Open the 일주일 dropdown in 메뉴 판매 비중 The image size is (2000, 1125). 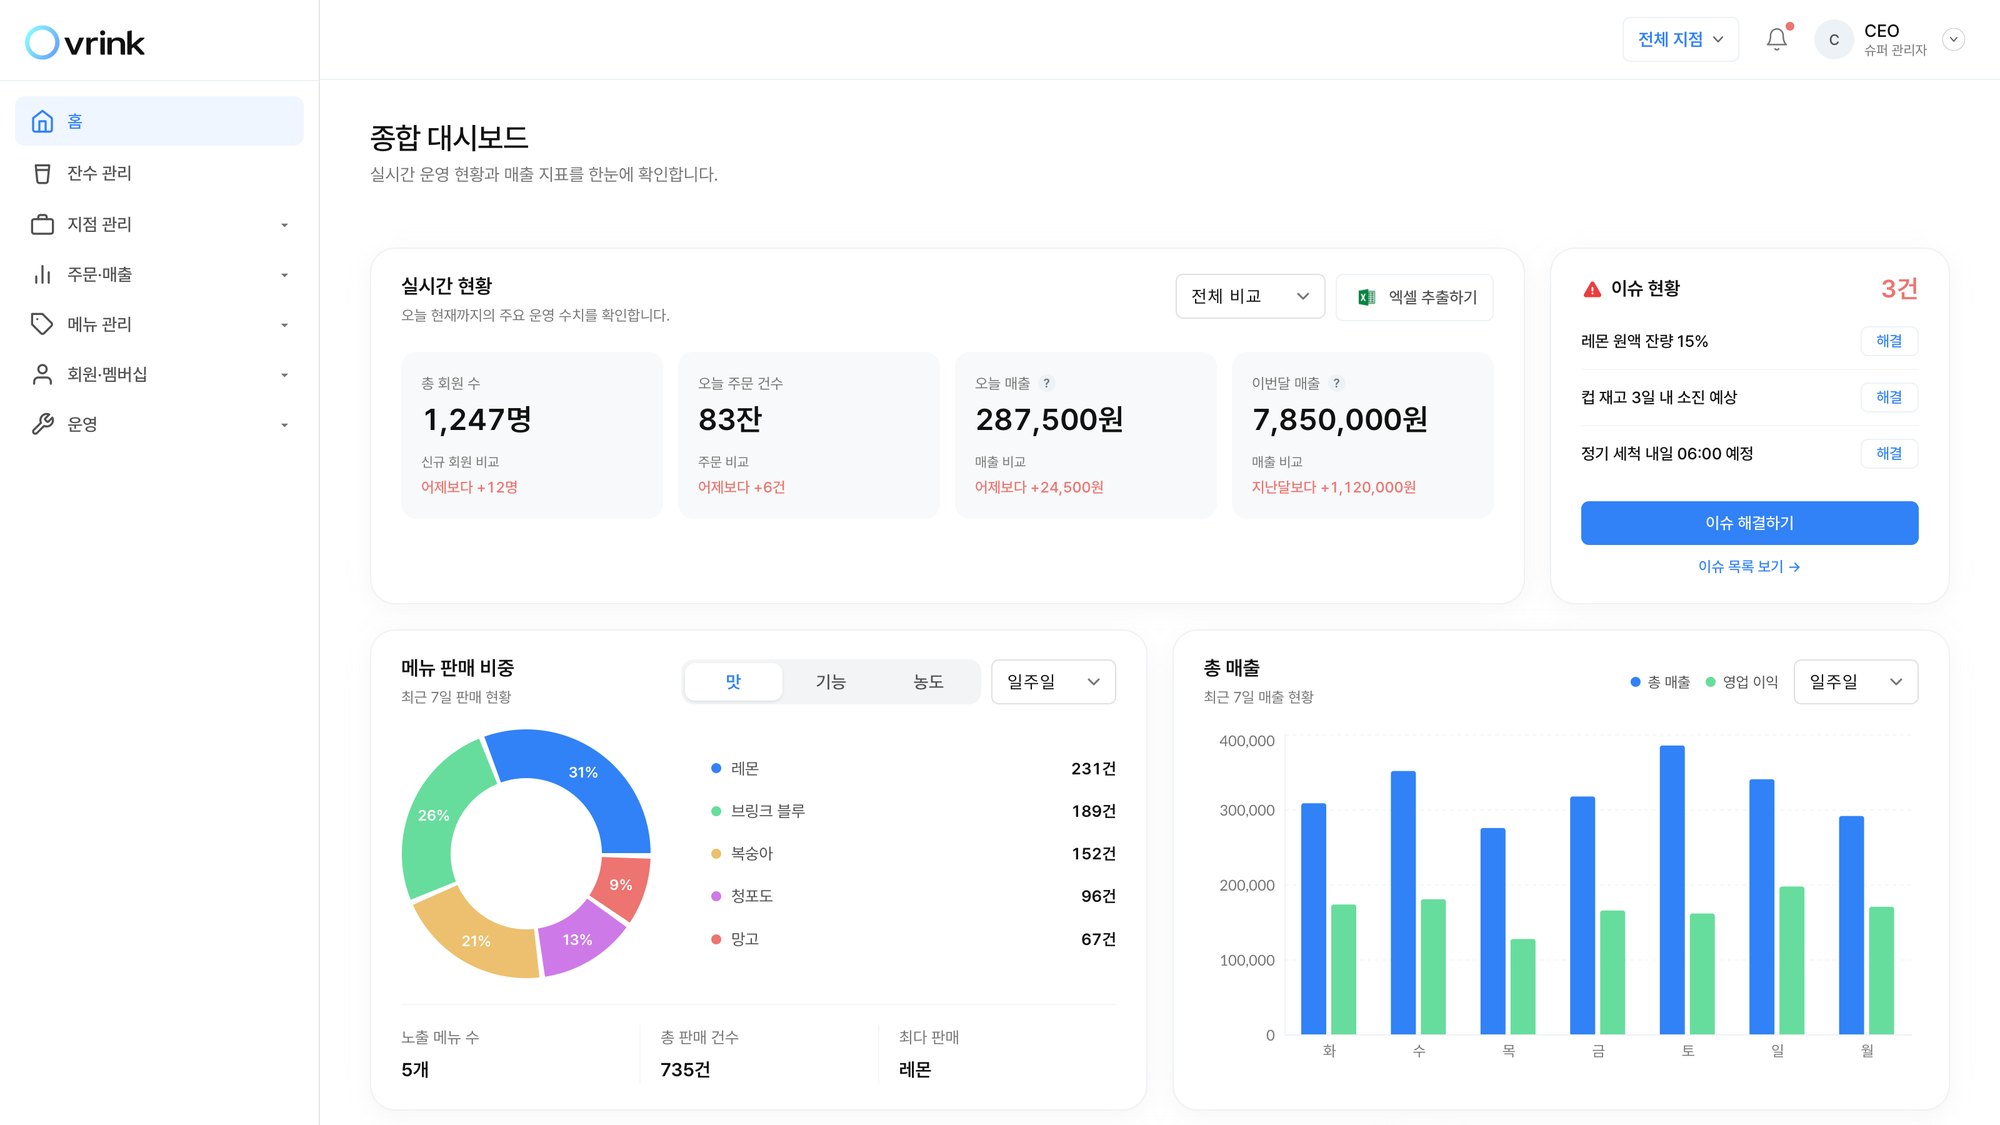tap(1053, 681)
